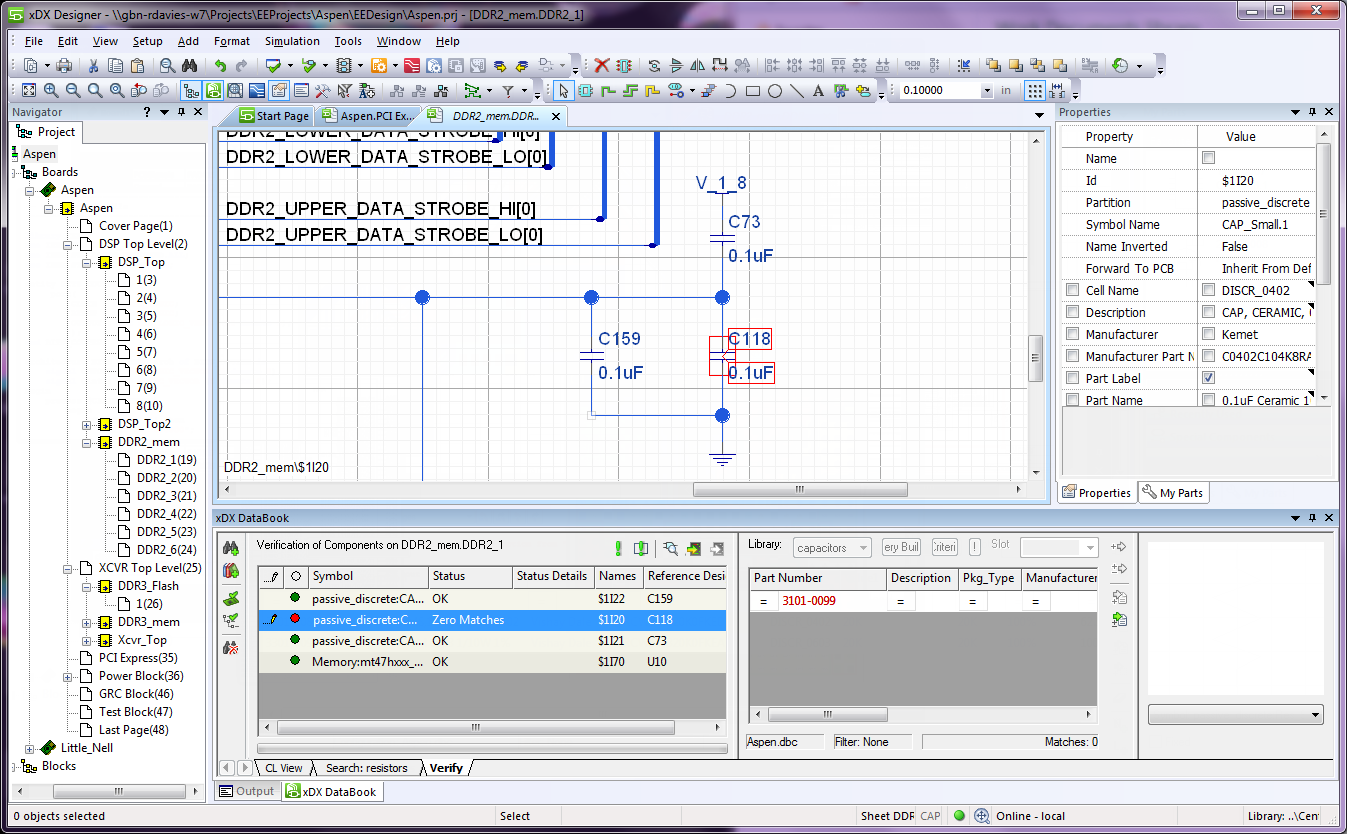Click the binoculars Find icon
This screenshot has height=834, width=1347.
(x=189, y=66)
